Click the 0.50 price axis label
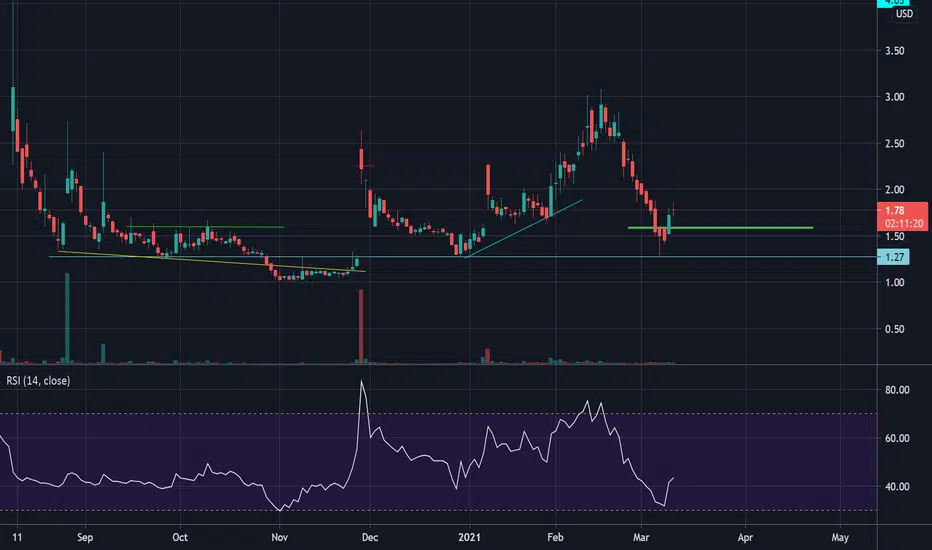Image resolution: width=932 pixels, height=550 pixels. [895, 329]
